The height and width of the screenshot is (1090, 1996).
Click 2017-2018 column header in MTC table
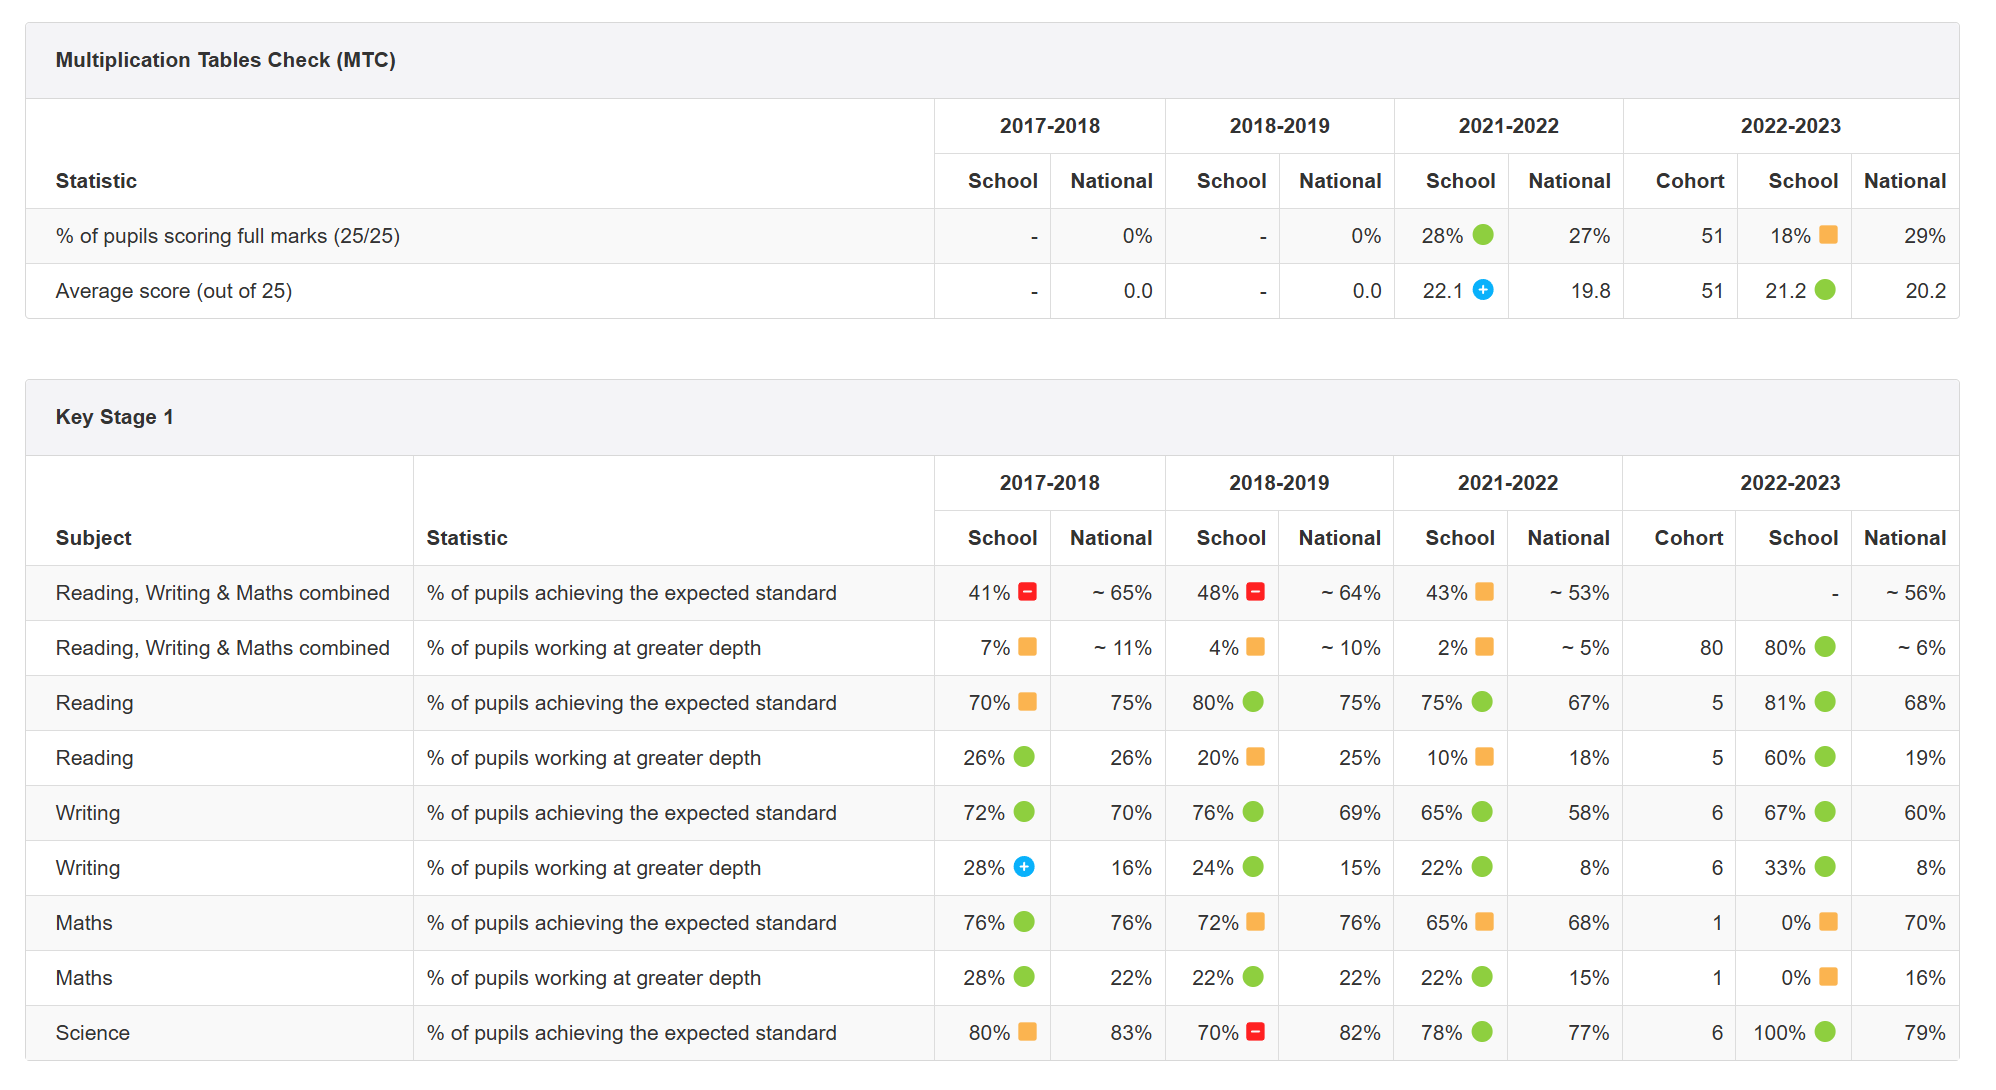tap(1049, 126)
